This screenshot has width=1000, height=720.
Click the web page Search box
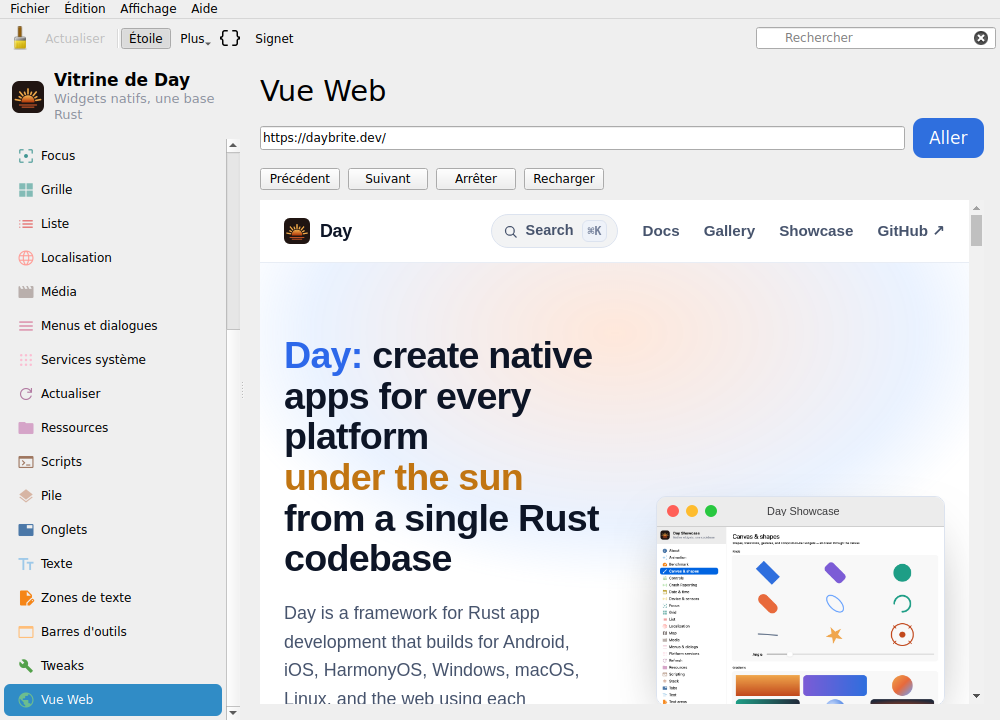[554, 231]
